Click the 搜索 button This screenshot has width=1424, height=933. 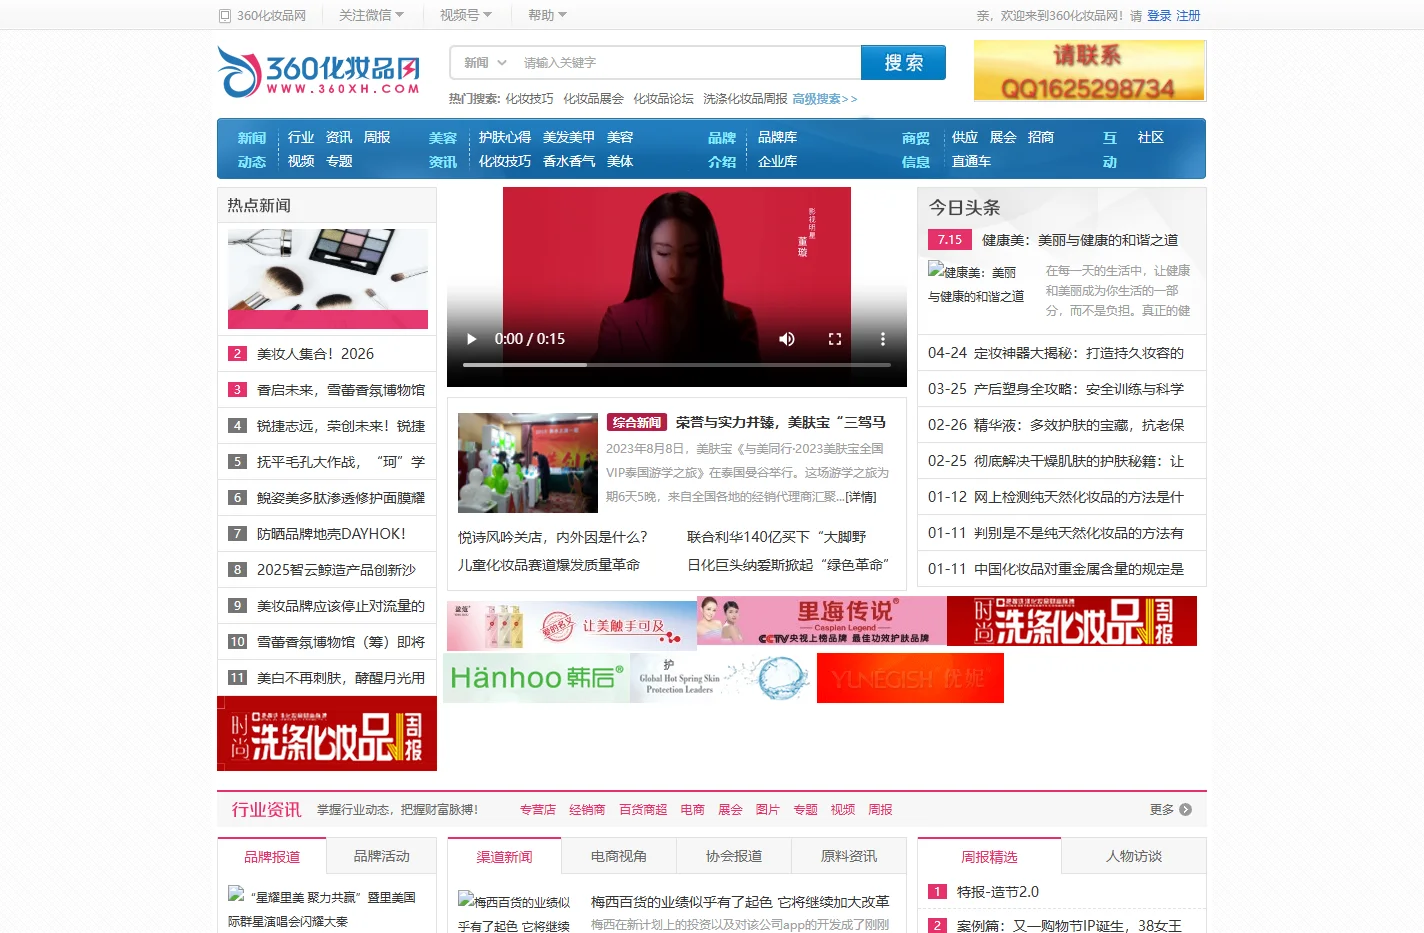point(903,62)
